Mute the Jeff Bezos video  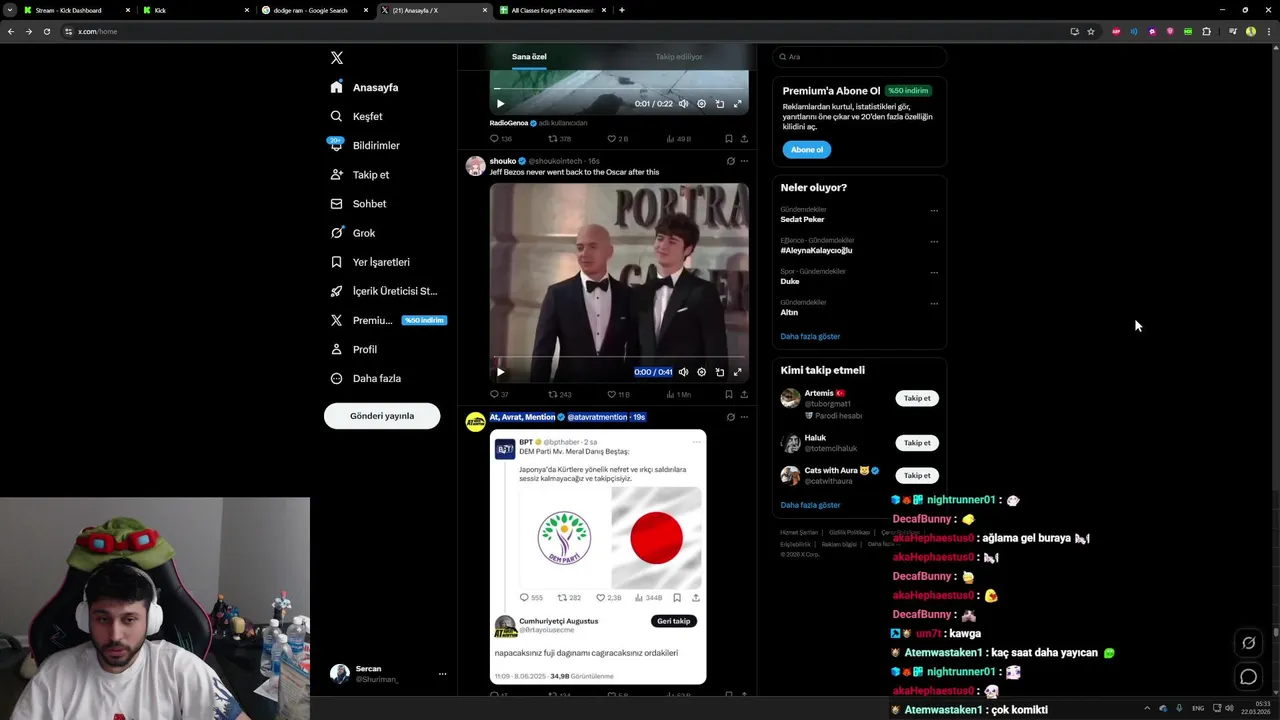684,372
